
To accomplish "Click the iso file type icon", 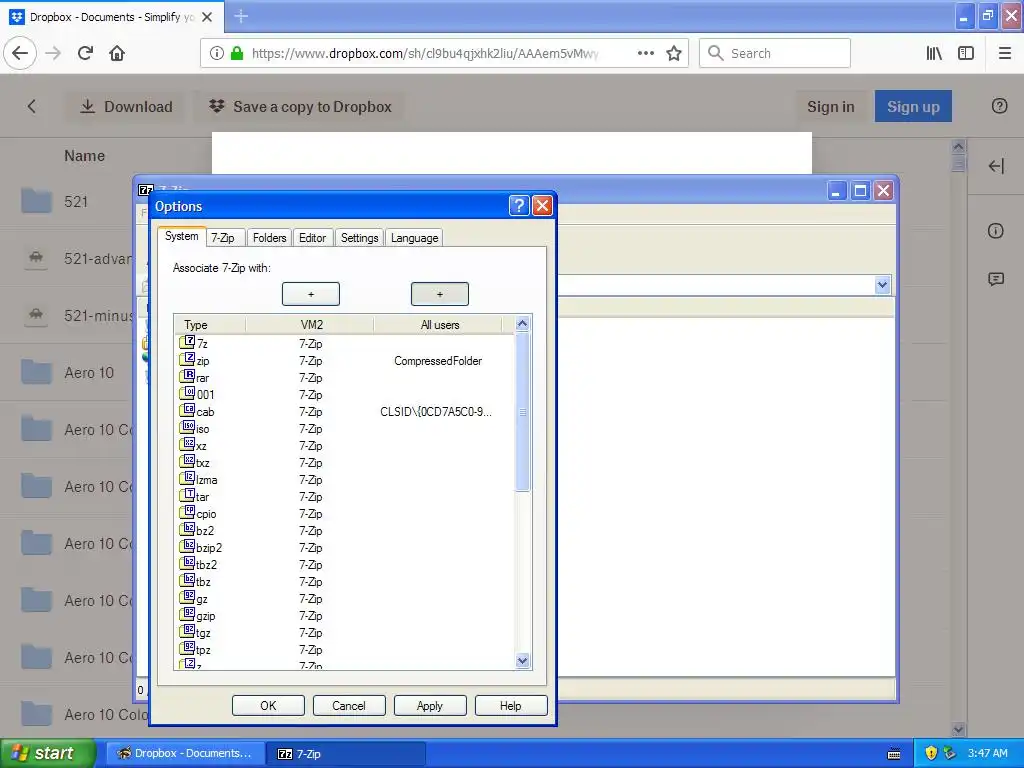I will 187,427.
